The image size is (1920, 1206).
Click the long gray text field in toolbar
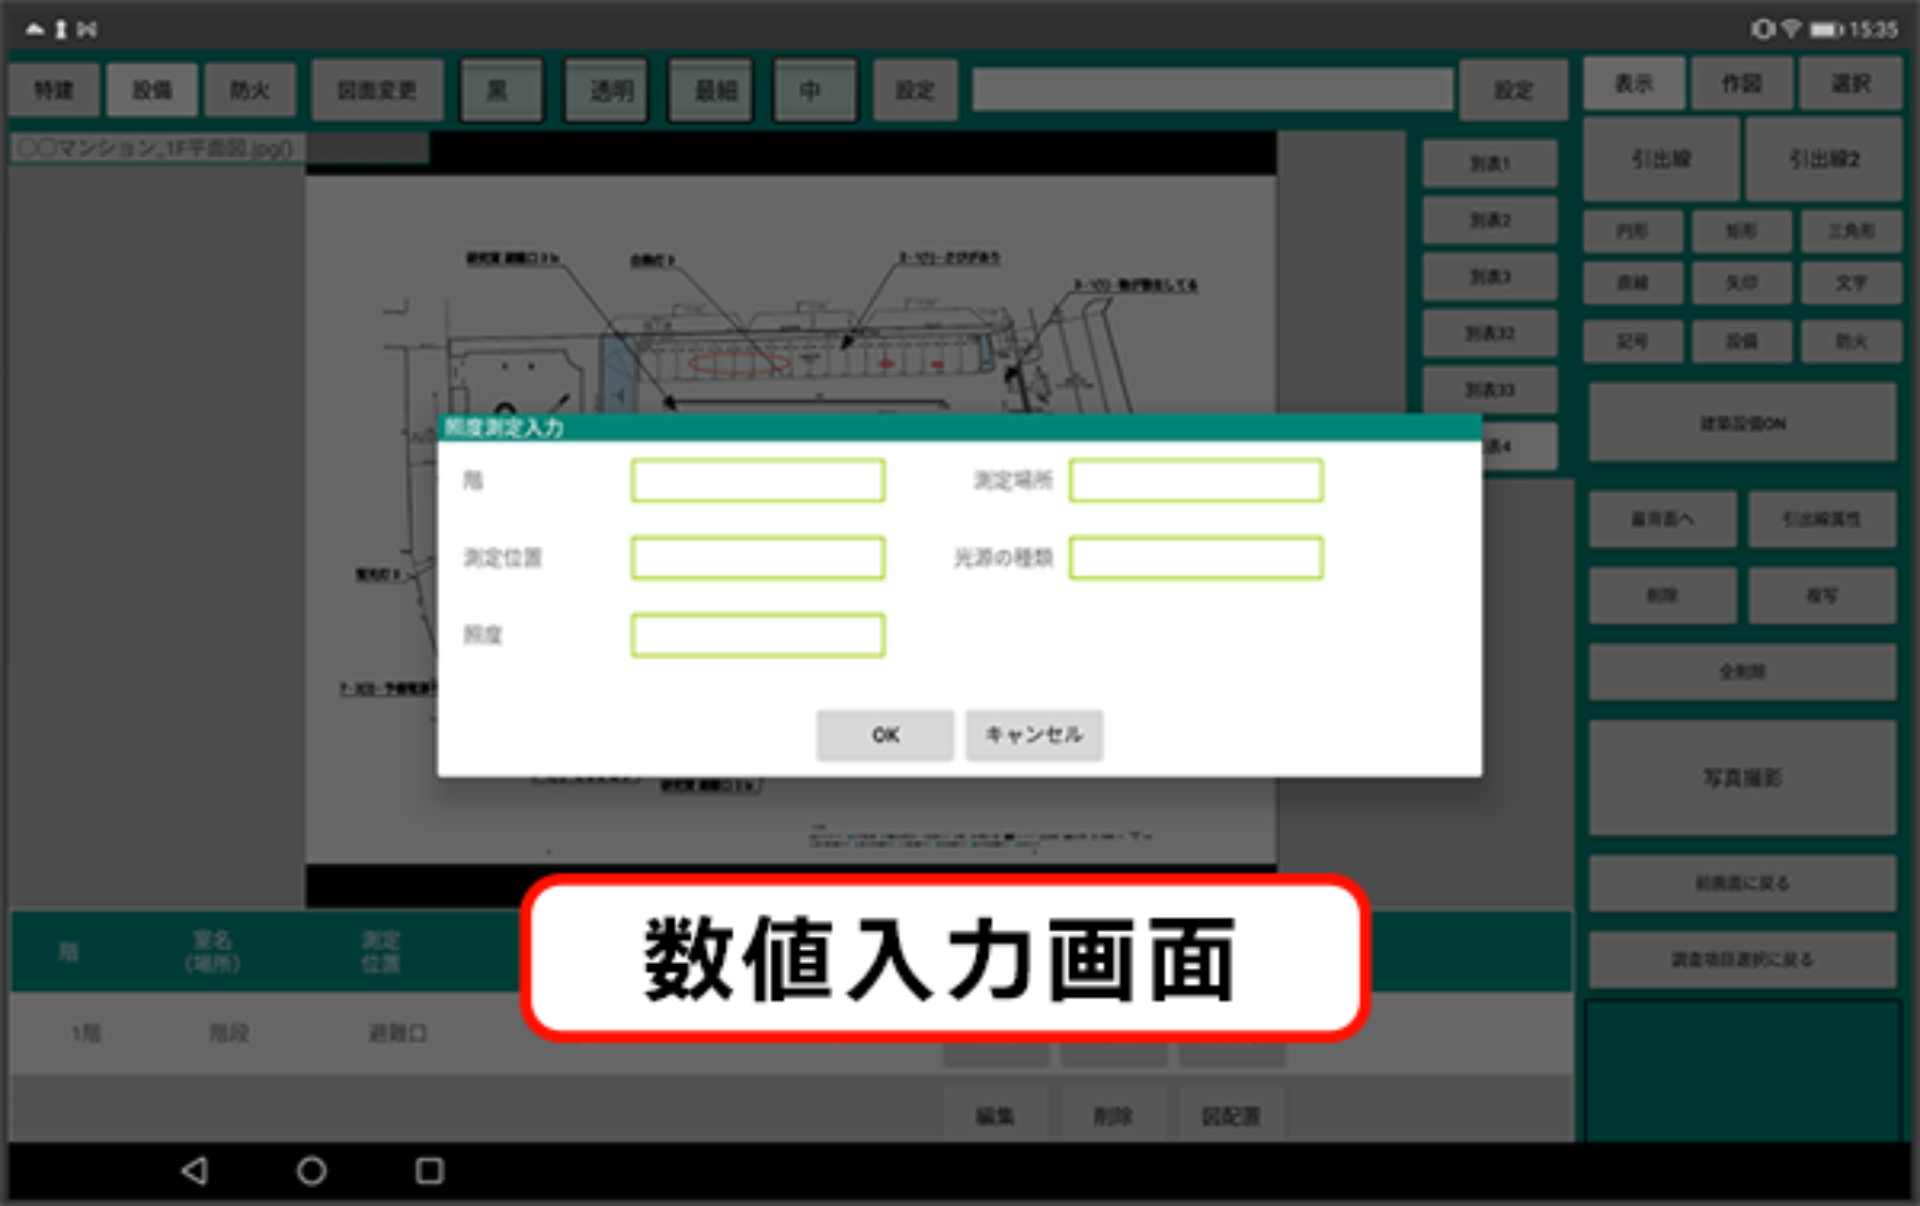[x=1212, y=90]
